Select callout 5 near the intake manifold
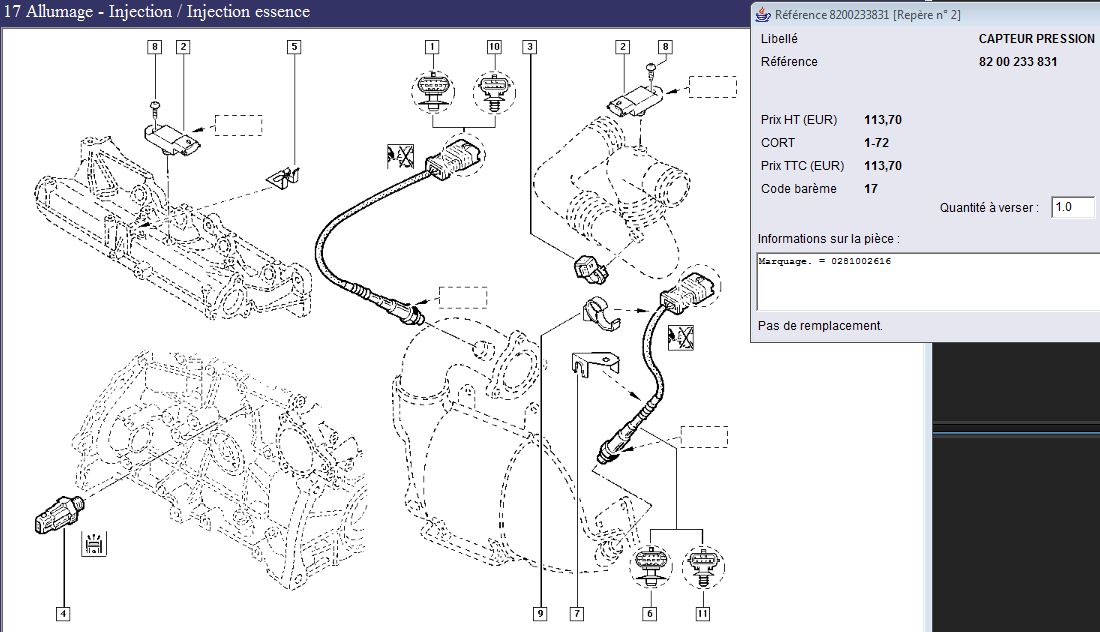This screenshot has width=1100, height=632. click(x=294, y=47)
